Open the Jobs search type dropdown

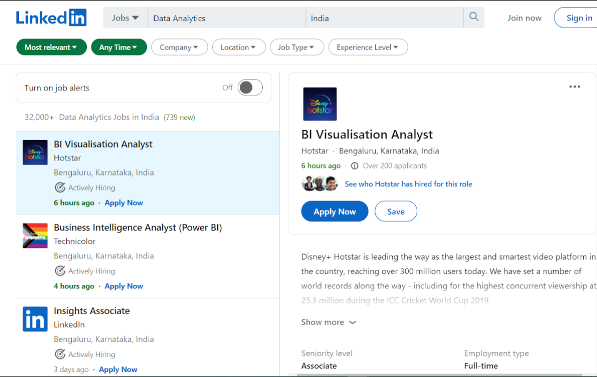(x=125, y=18)
